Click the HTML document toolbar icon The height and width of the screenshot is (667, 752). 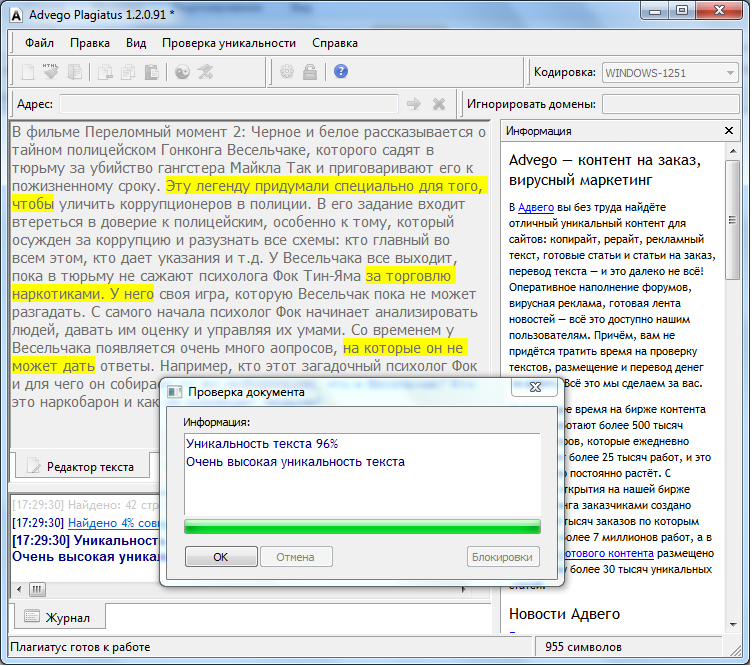click(51, 72)
